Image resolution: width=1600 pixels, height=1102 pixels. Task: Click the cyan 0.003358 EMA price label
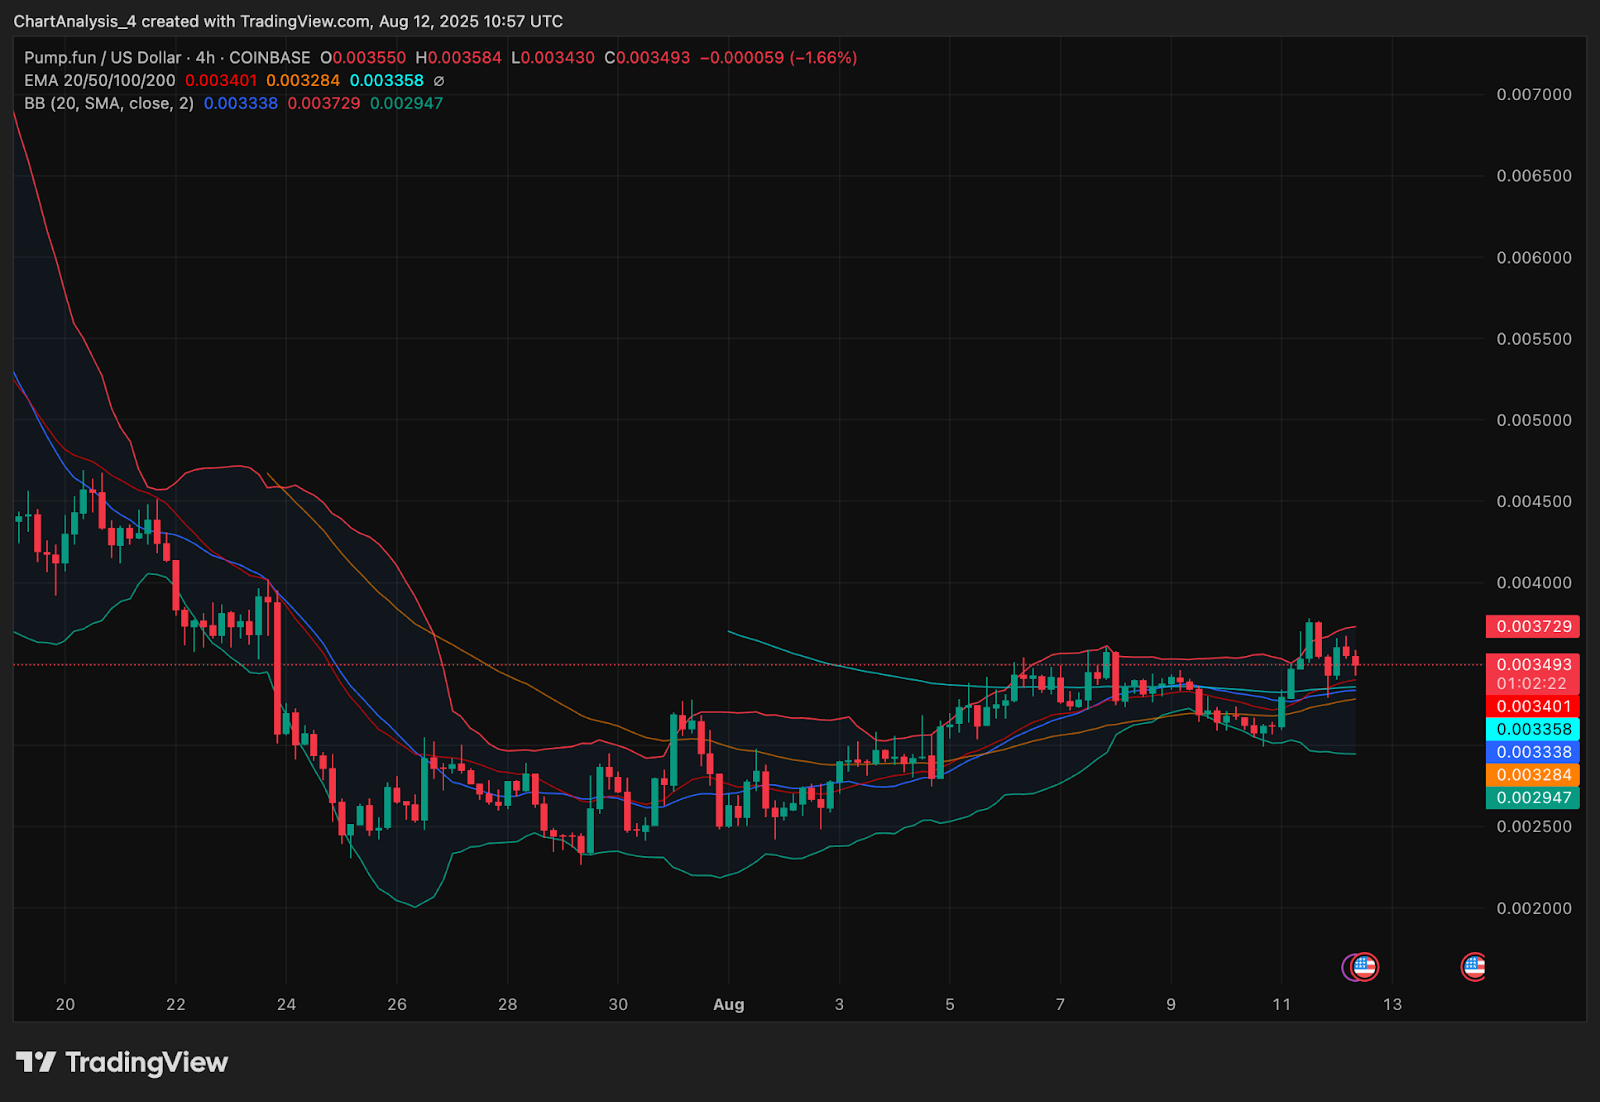pos(1533,730)
